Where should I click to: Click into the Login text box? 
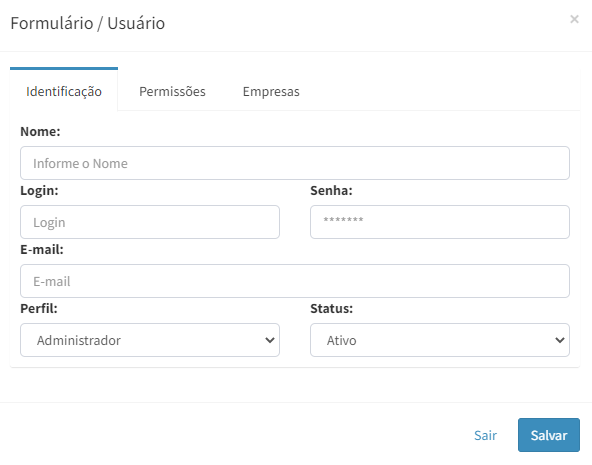pos(150,222)
